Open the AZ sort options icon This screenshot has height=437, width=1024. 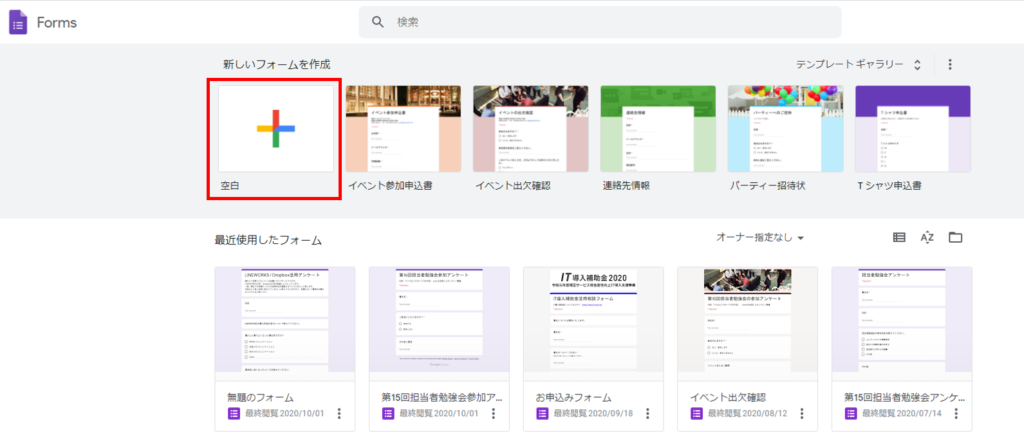tap(927, 238)
